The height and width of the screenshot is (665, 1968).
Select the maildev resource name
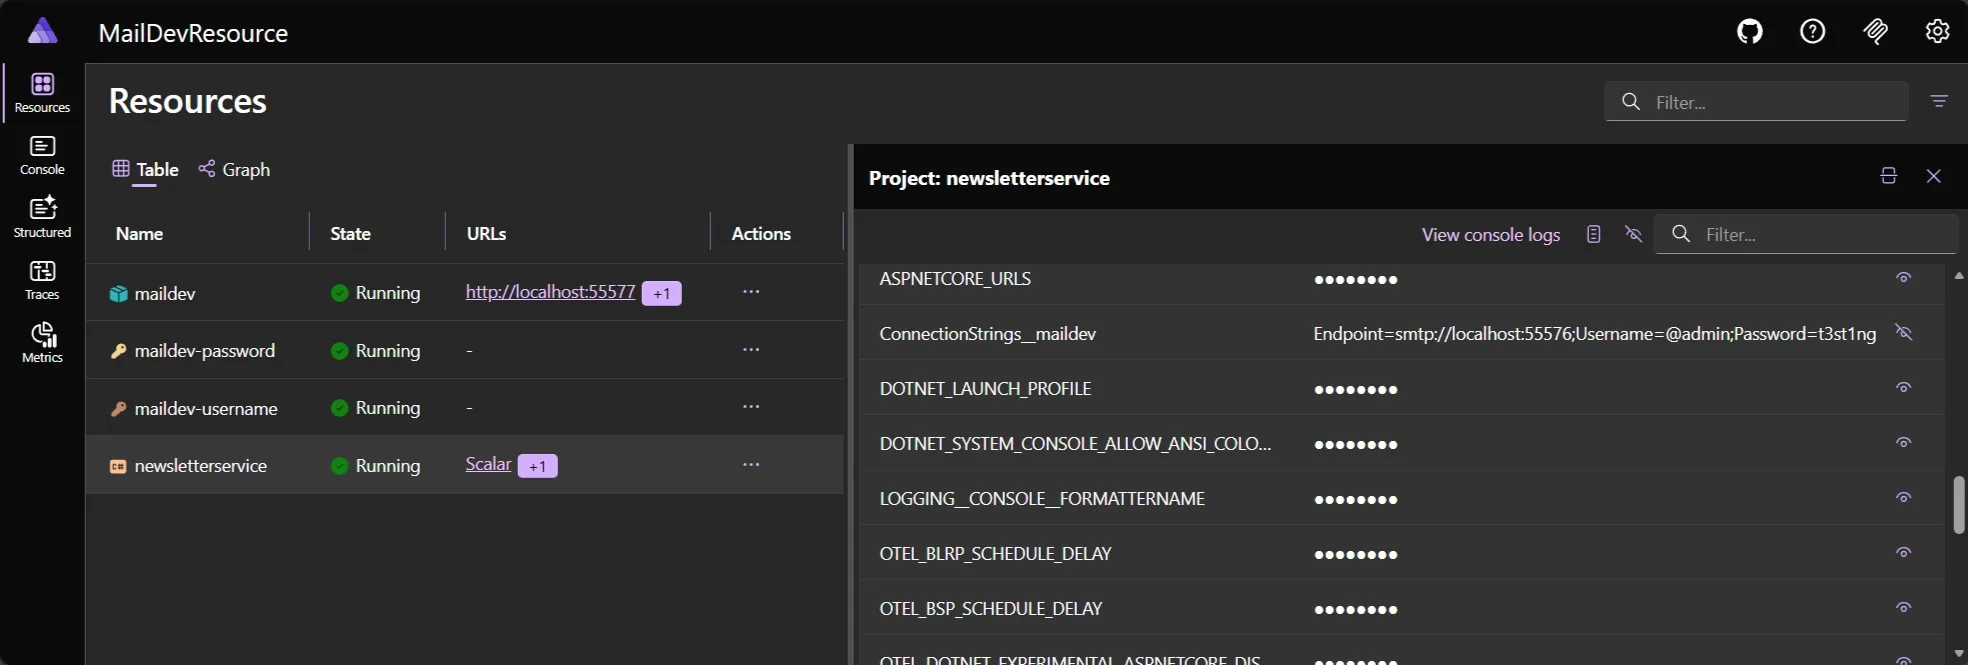tap(165, 293)
